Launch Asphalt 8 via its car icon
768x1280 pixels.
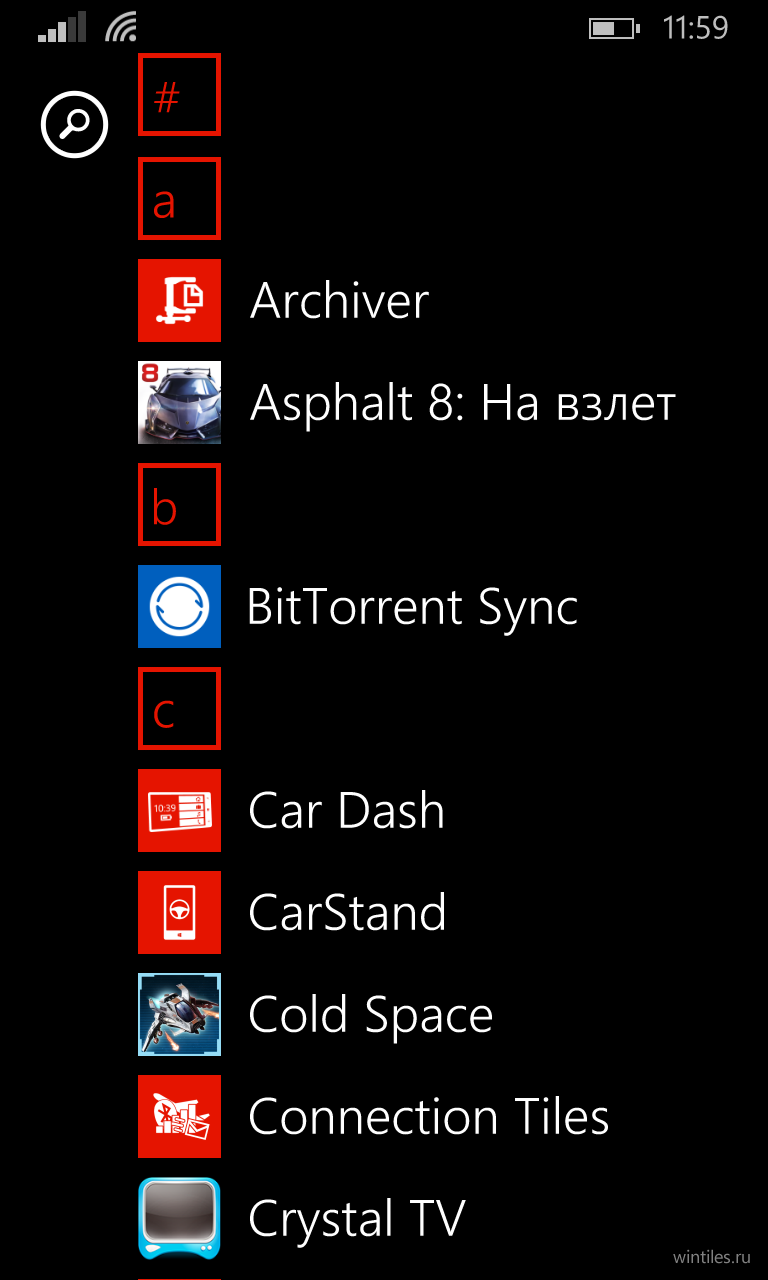tap(179, 402)
